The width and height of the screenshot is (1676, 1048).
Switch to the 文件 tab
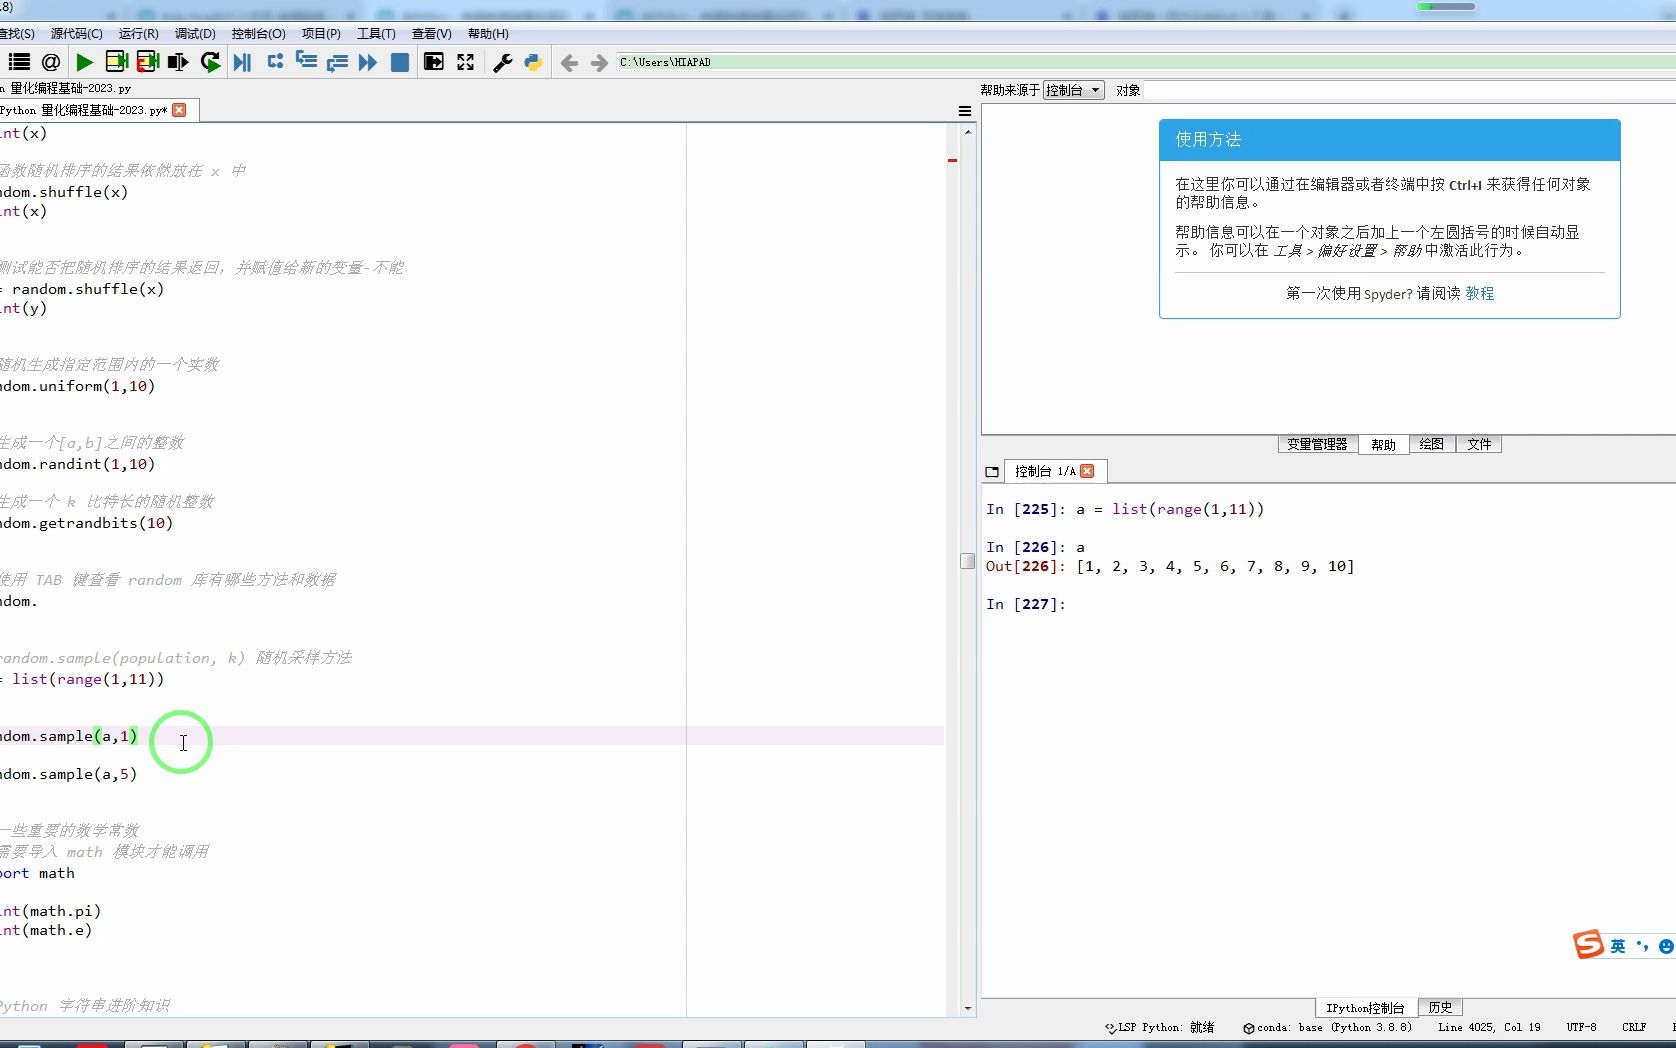pyautogui.click(x=1479, y=444)
